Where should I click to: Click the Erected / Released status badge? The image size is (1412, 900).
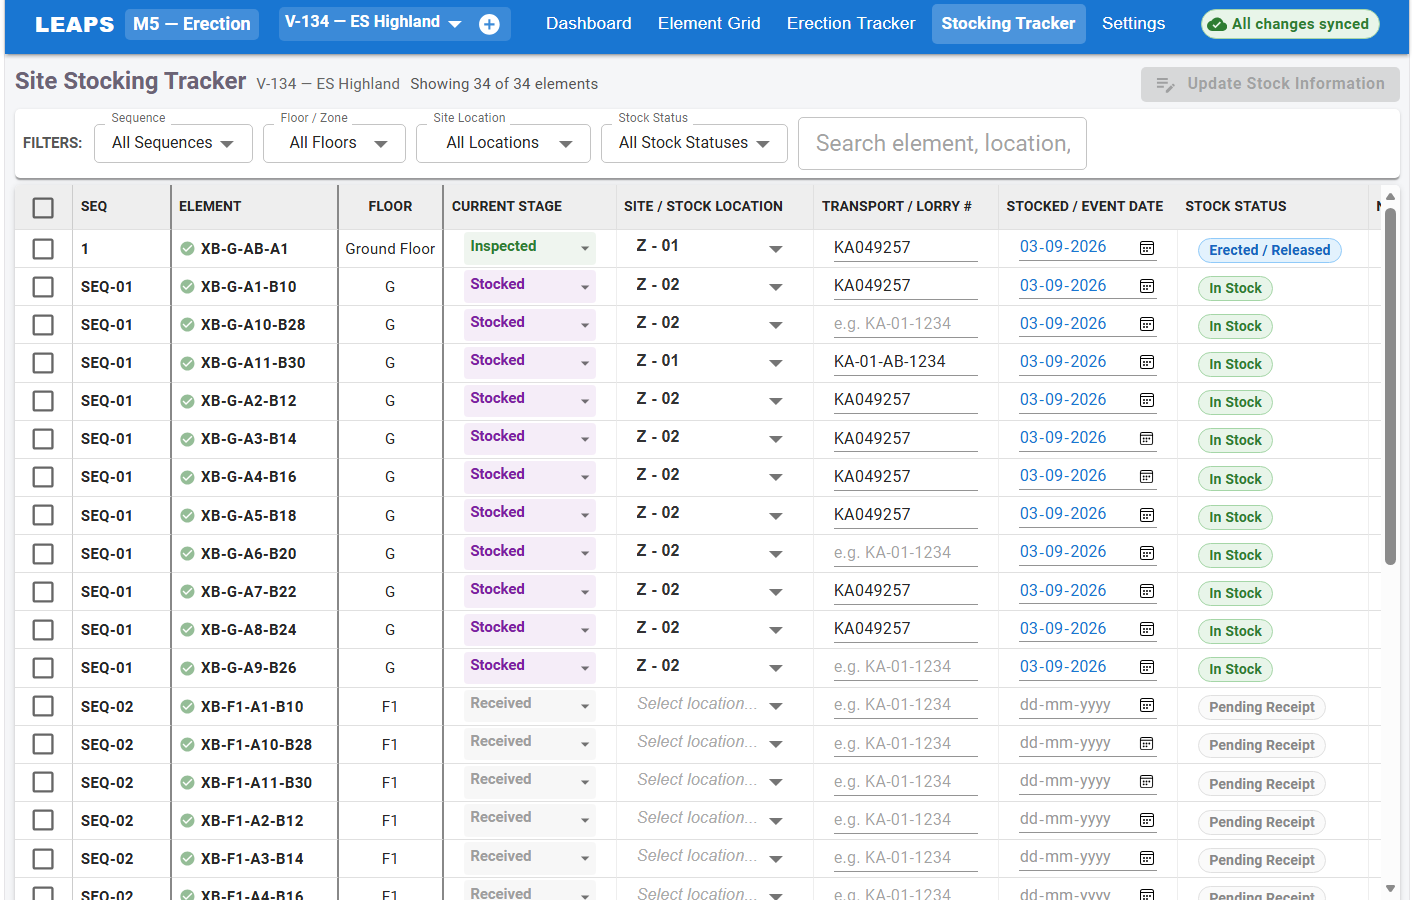pyautogui.click(x=1270, y=250)
